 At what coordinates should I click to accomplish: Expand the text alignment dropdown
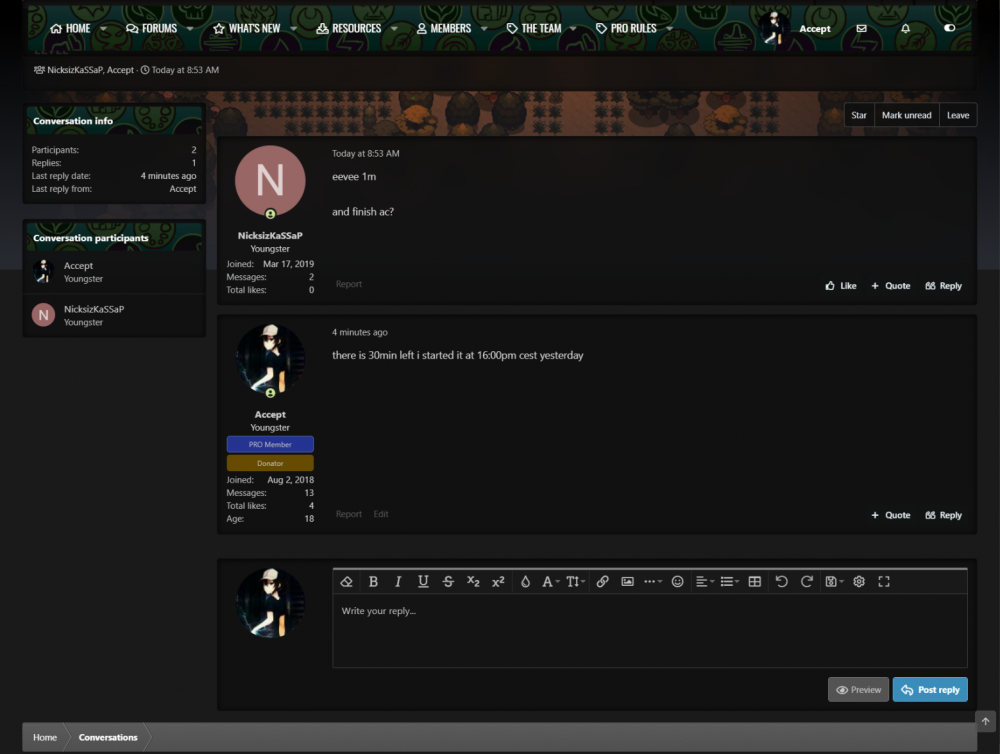[703, 582]
